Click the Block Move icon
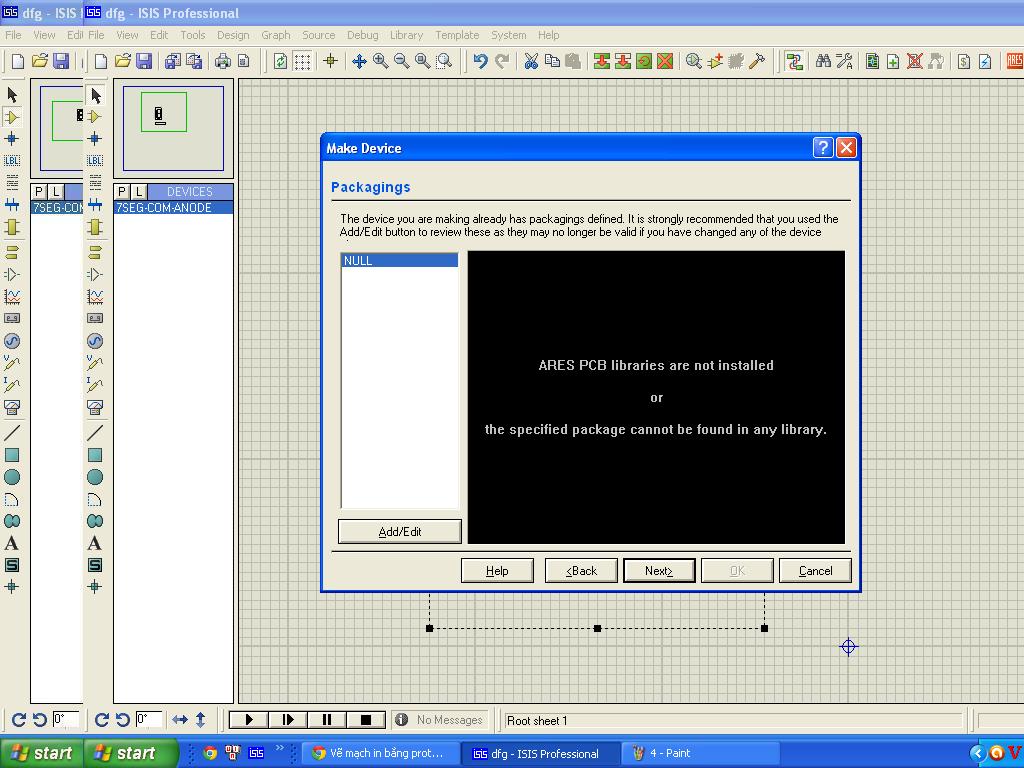The image size is (1024, 768). (x=623, y=61)
